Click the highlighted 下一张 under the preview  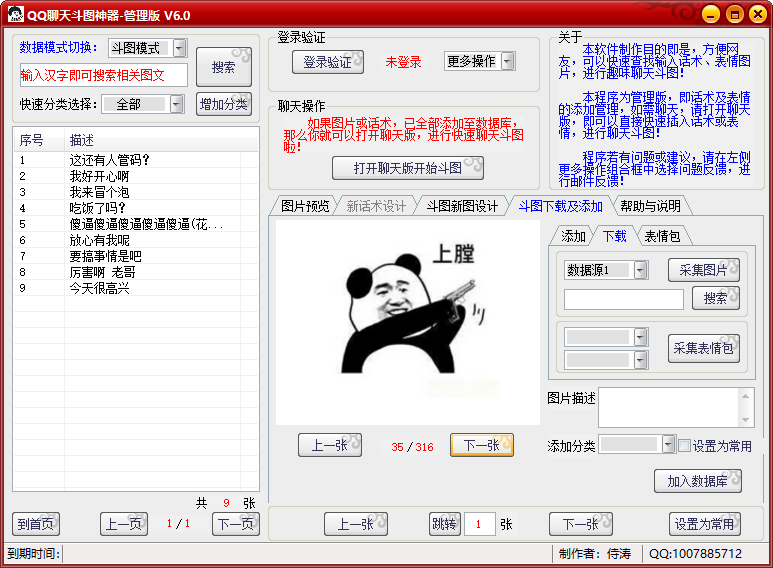482,445
